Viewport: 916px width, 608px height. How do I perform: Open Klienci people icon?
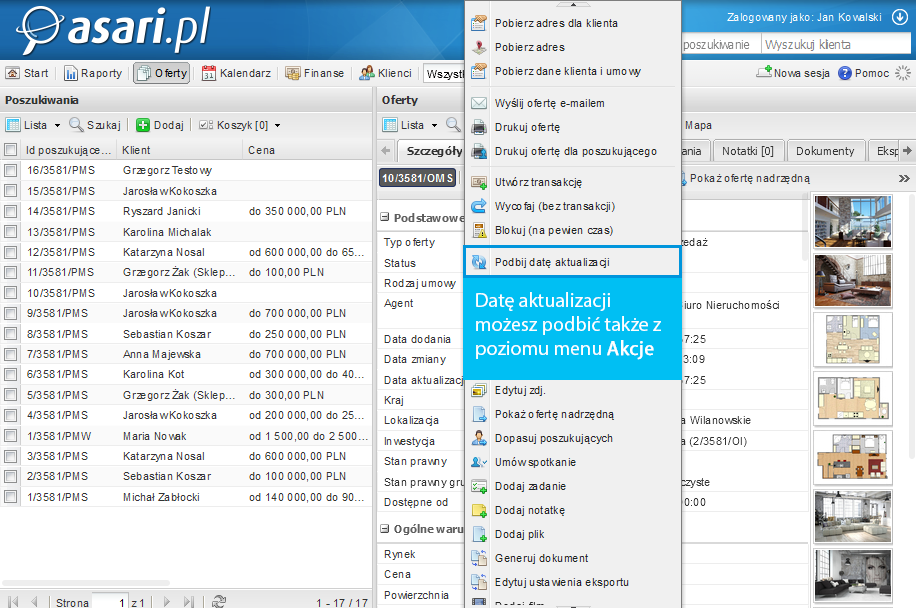pyautogui.click(x=367, y=73)
